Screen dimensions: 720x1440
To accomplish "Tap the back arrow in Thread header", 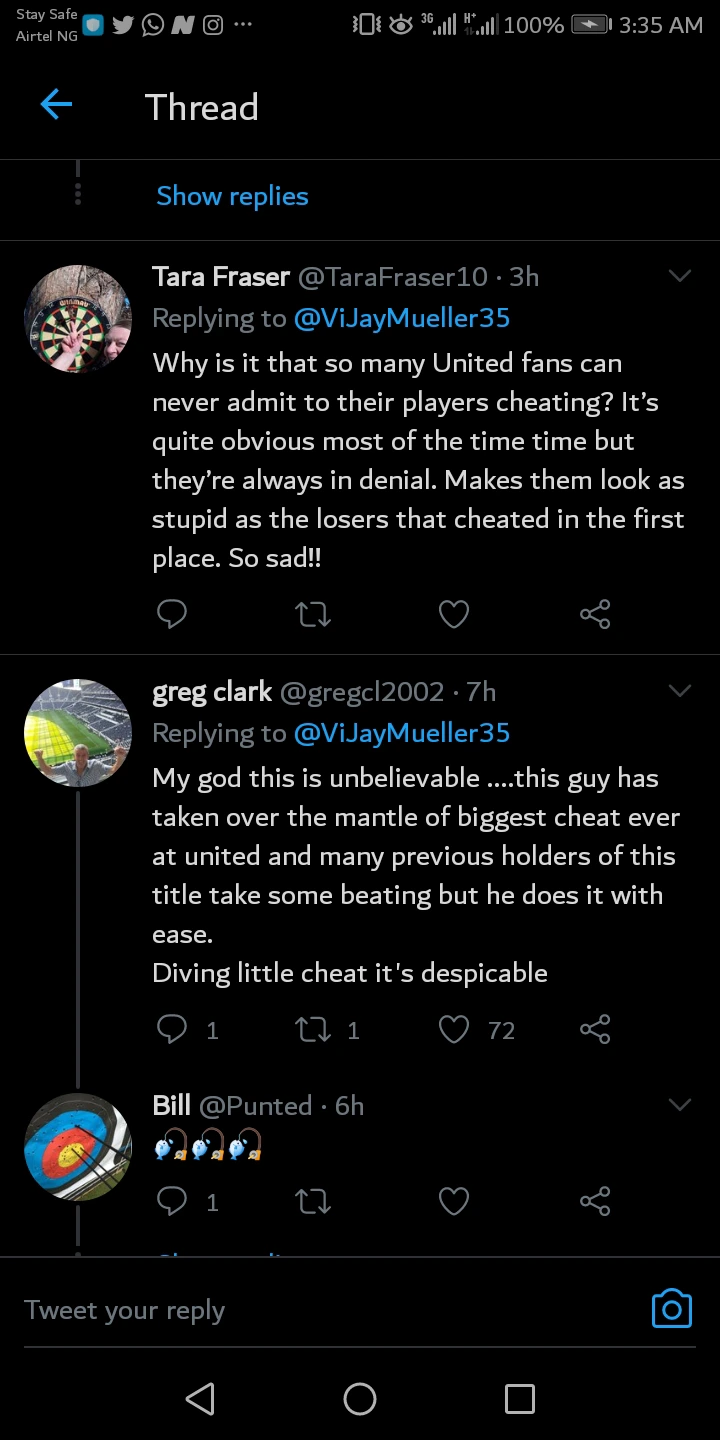I will pyautogui.click(x=56, y=105).
